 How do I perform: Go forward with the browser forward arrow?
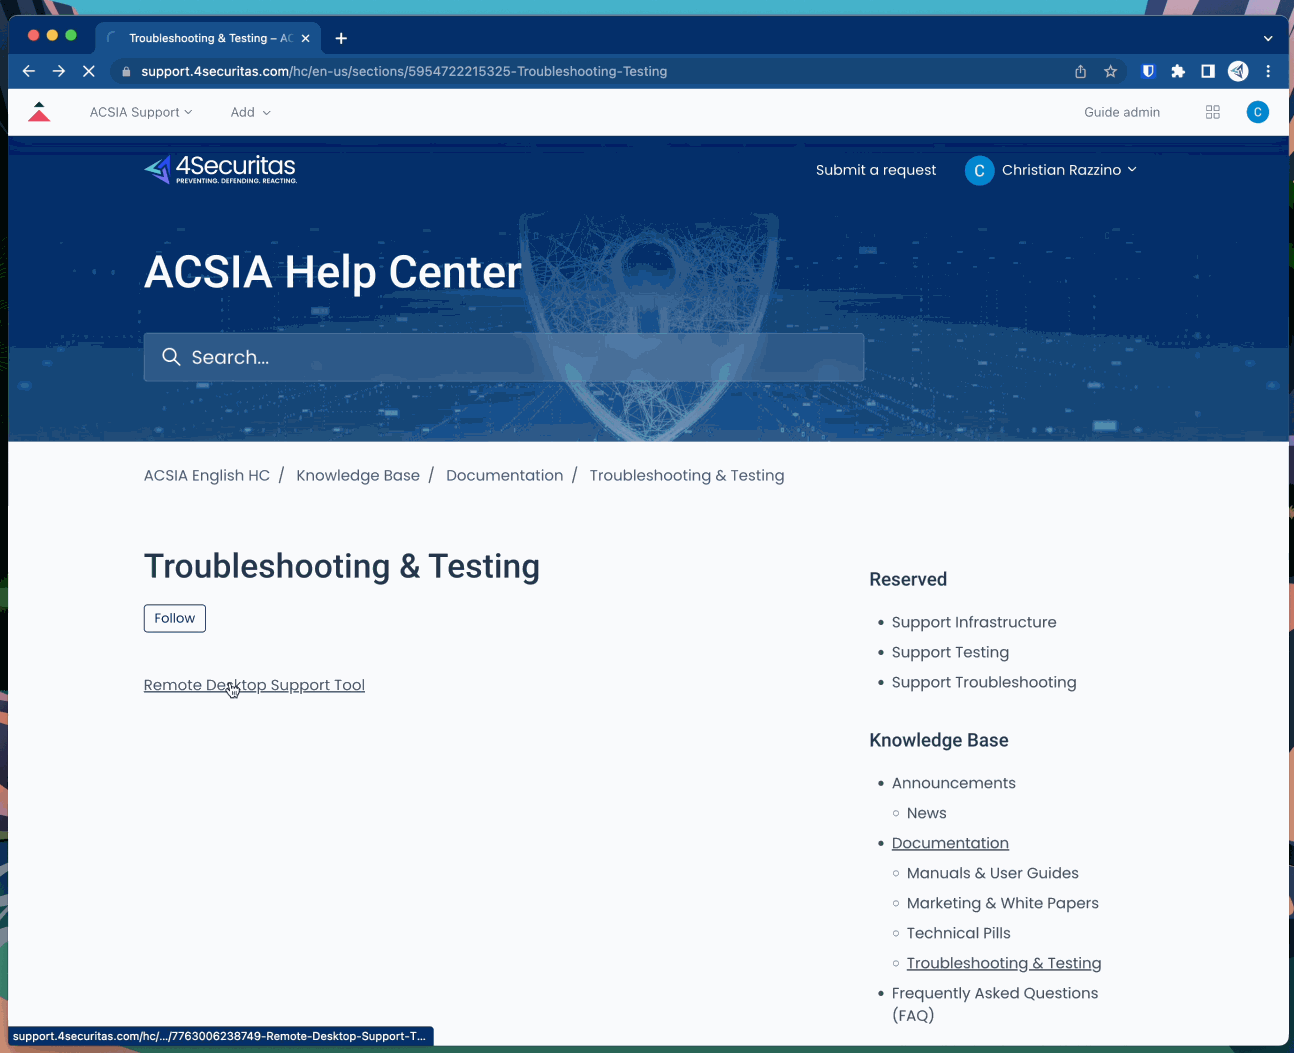59,71
